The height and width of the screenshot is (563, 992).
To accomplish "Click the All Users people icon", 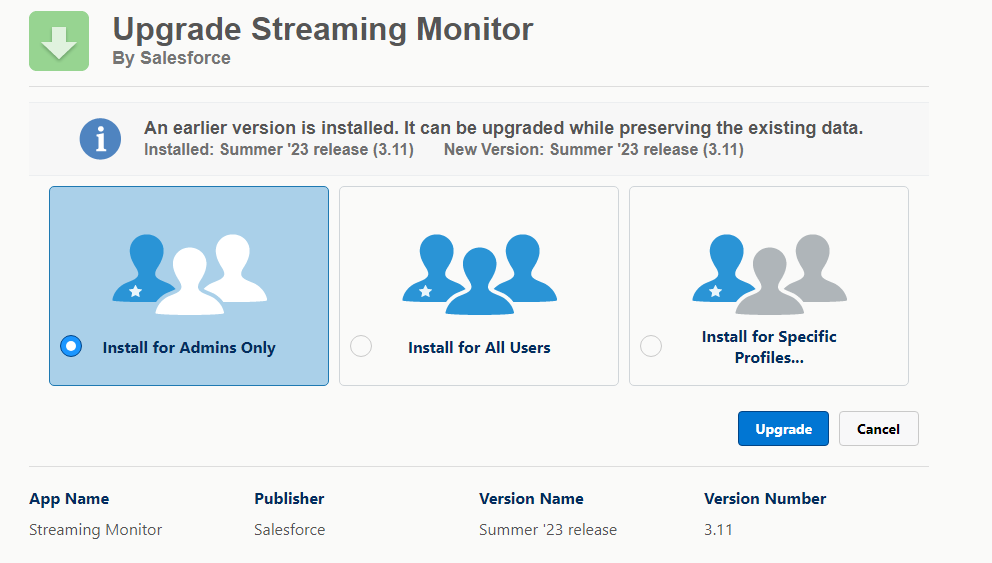I will [x=480, y=275].
